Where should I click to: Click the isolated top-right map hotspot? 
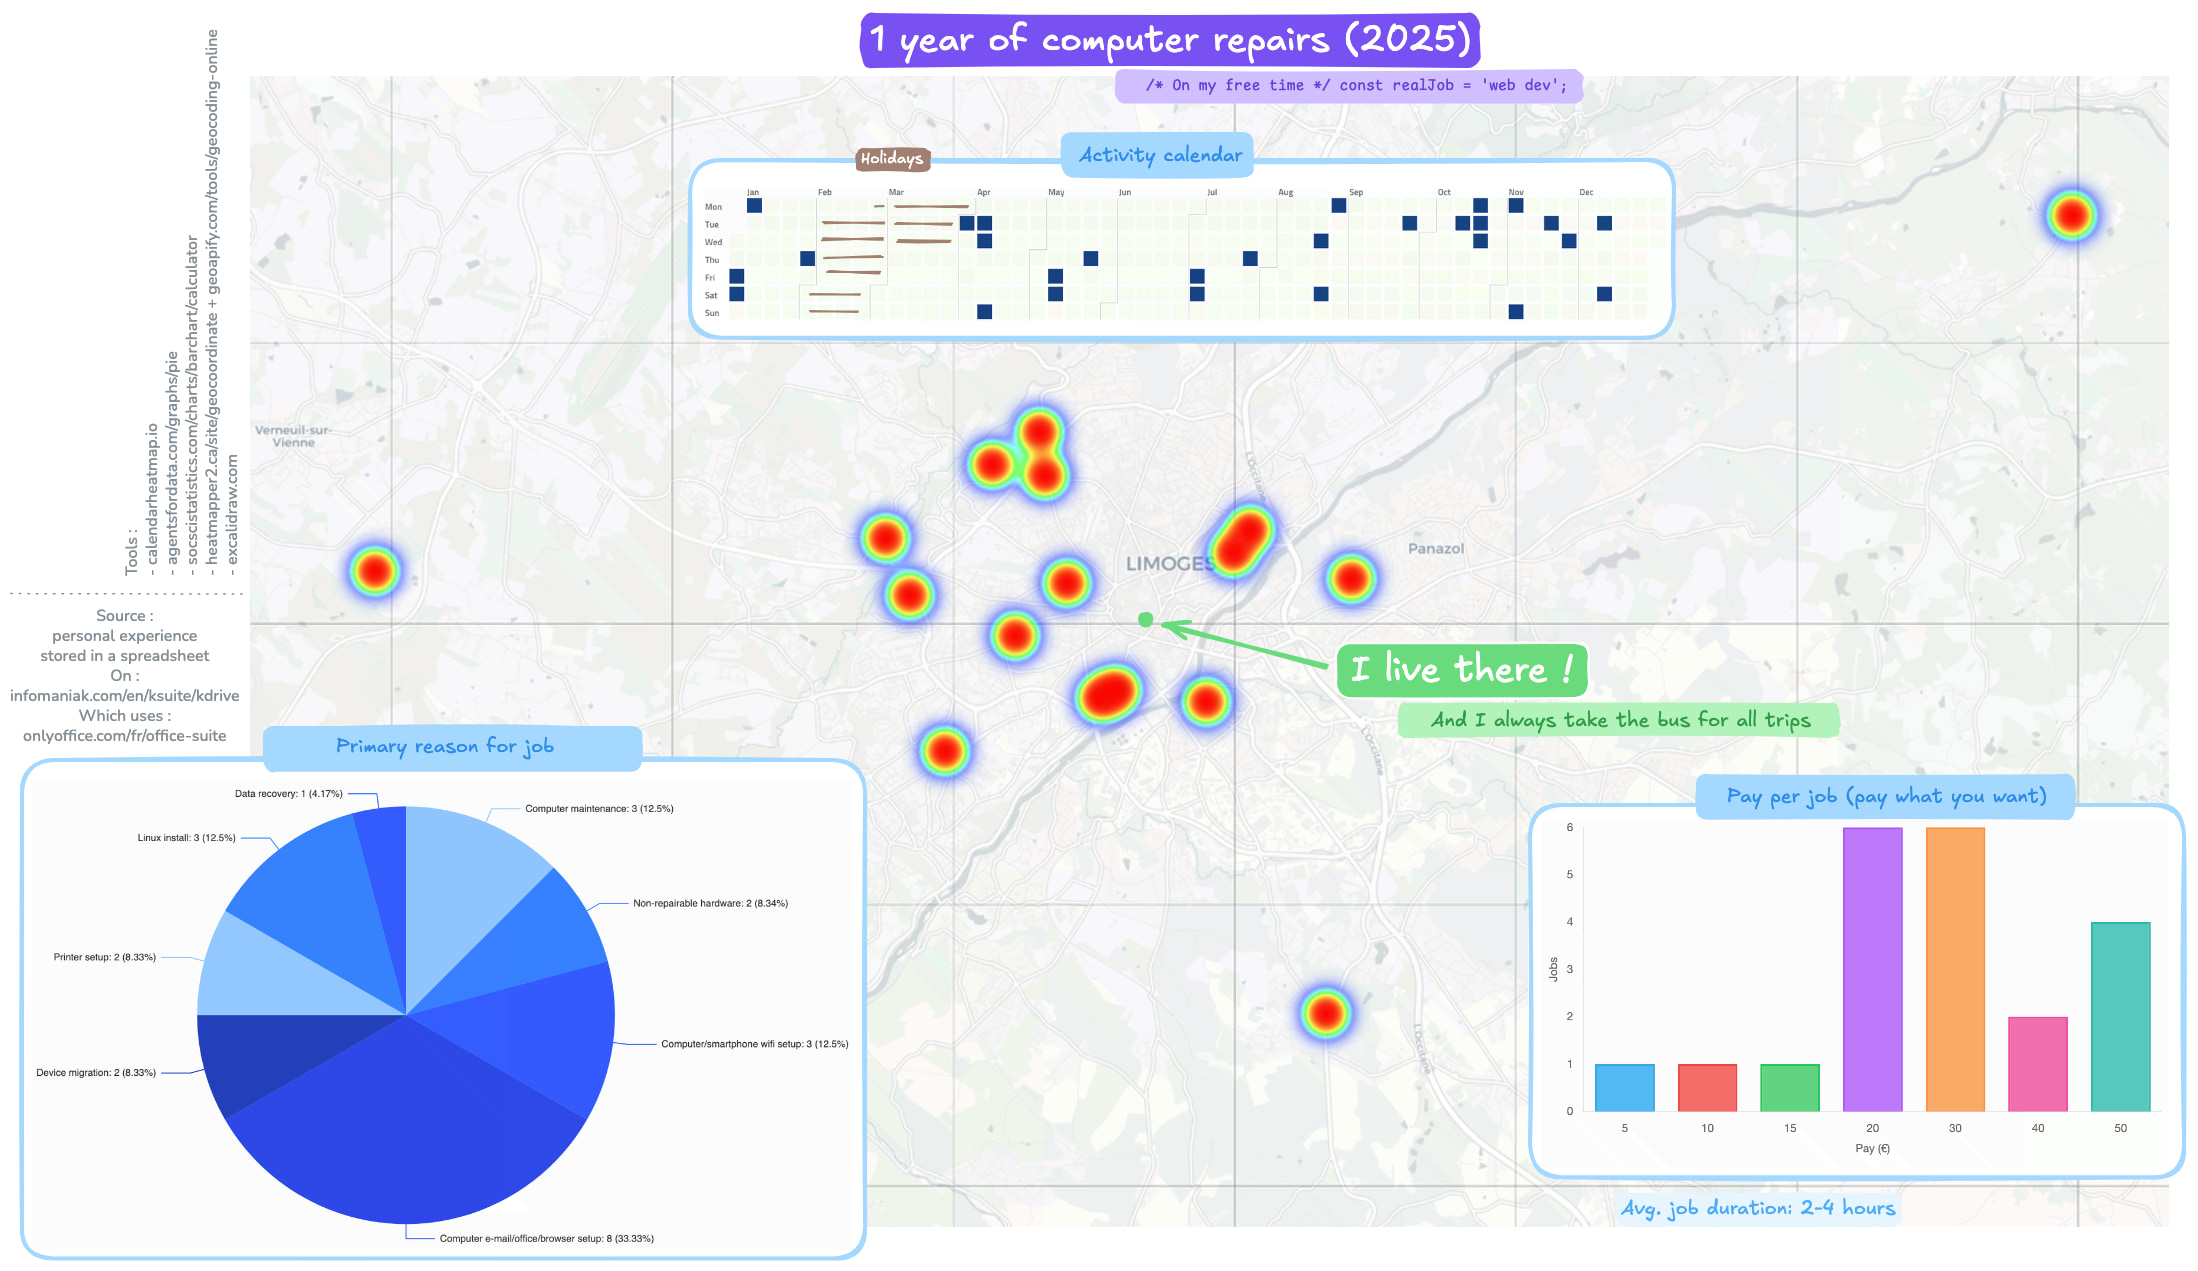point(2071,215)
